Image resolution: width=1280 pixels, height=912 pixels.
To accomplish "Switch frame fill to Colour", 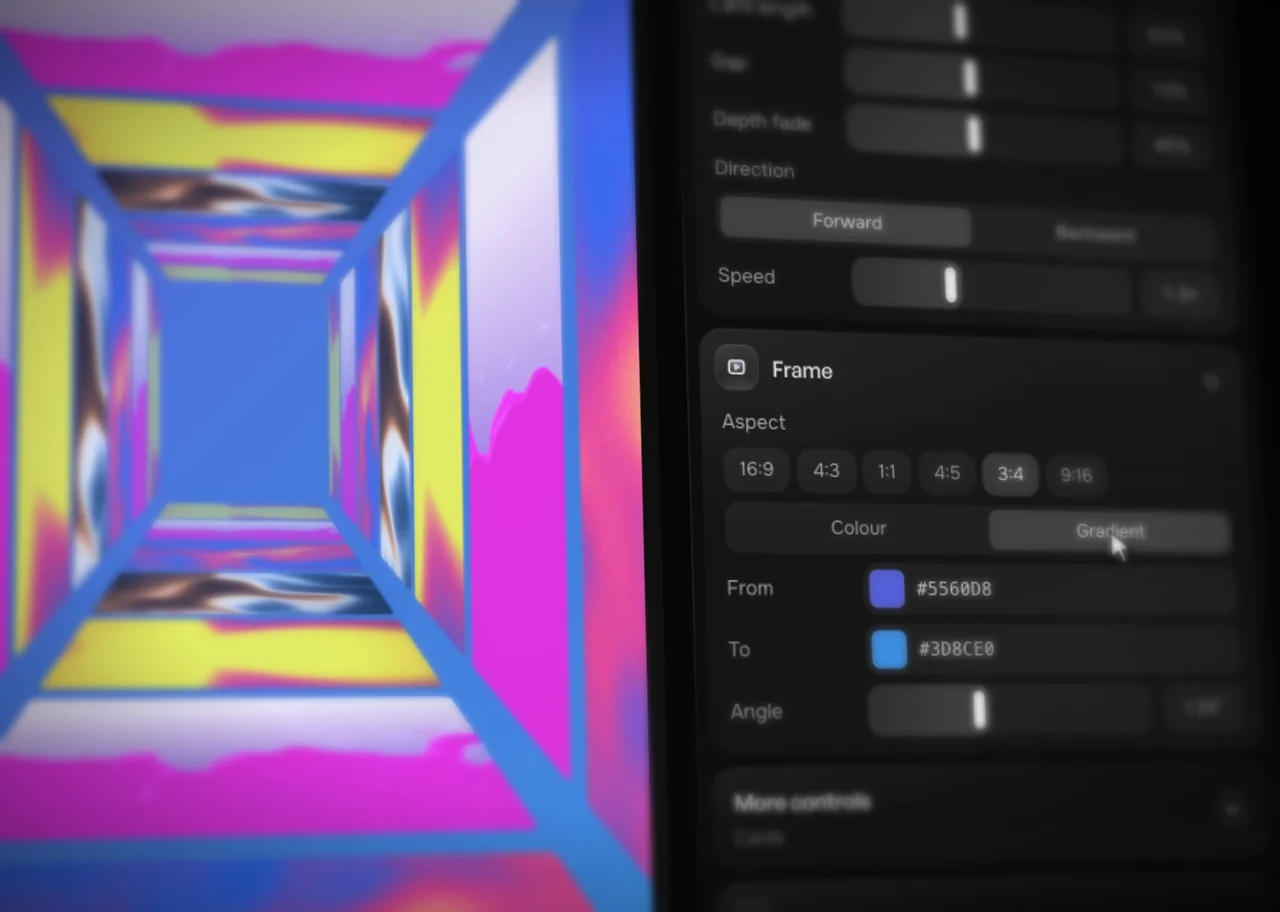I will [x=858, y=528].
